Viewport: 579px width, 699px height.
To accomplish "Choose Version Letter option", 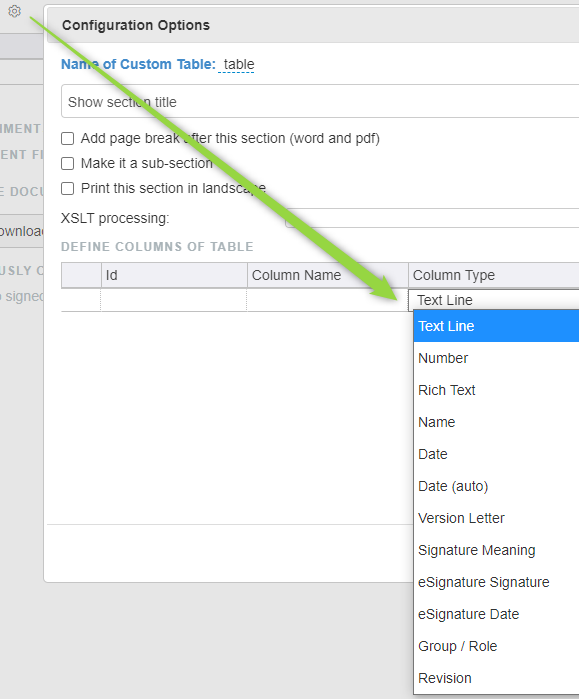I will click(496, 518).
